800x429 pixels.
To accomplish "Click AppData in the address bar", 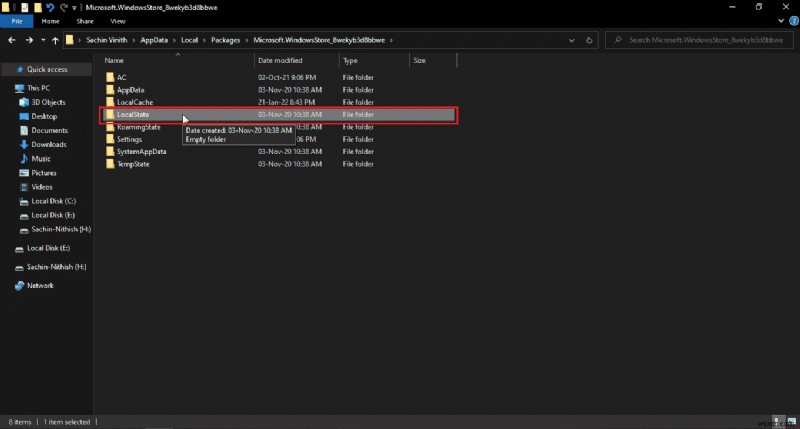I will point(154,40).
